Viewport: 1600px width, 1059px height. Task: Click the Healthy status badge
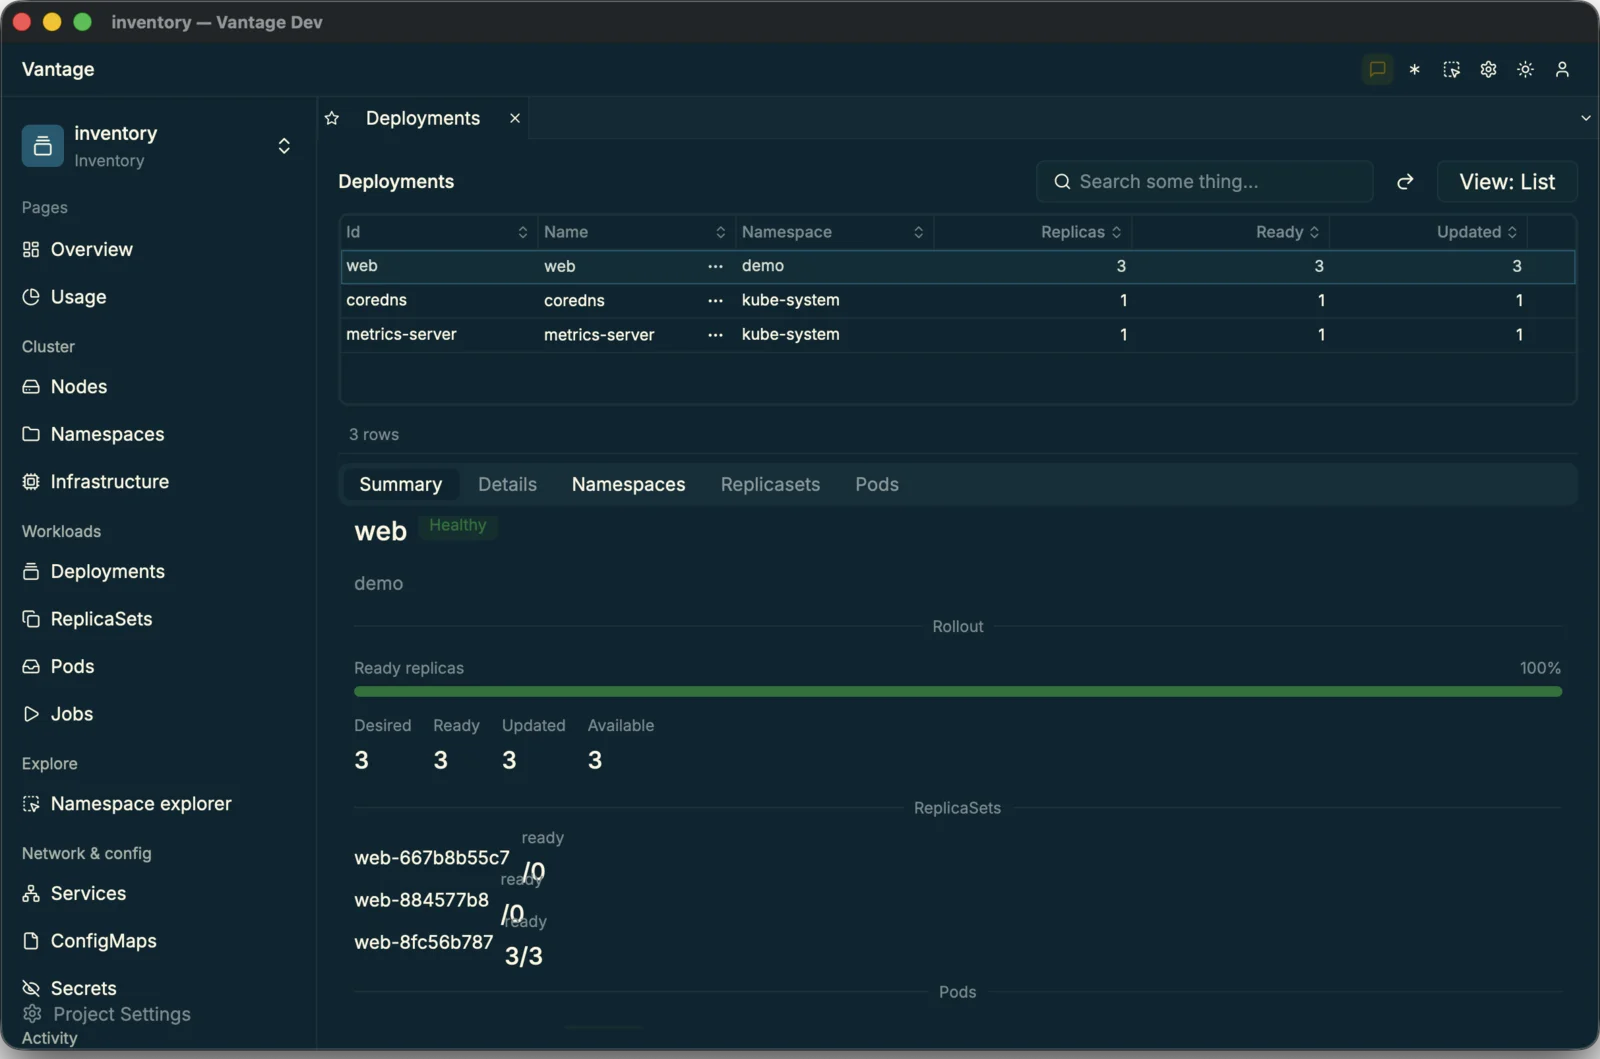(458, 525)
